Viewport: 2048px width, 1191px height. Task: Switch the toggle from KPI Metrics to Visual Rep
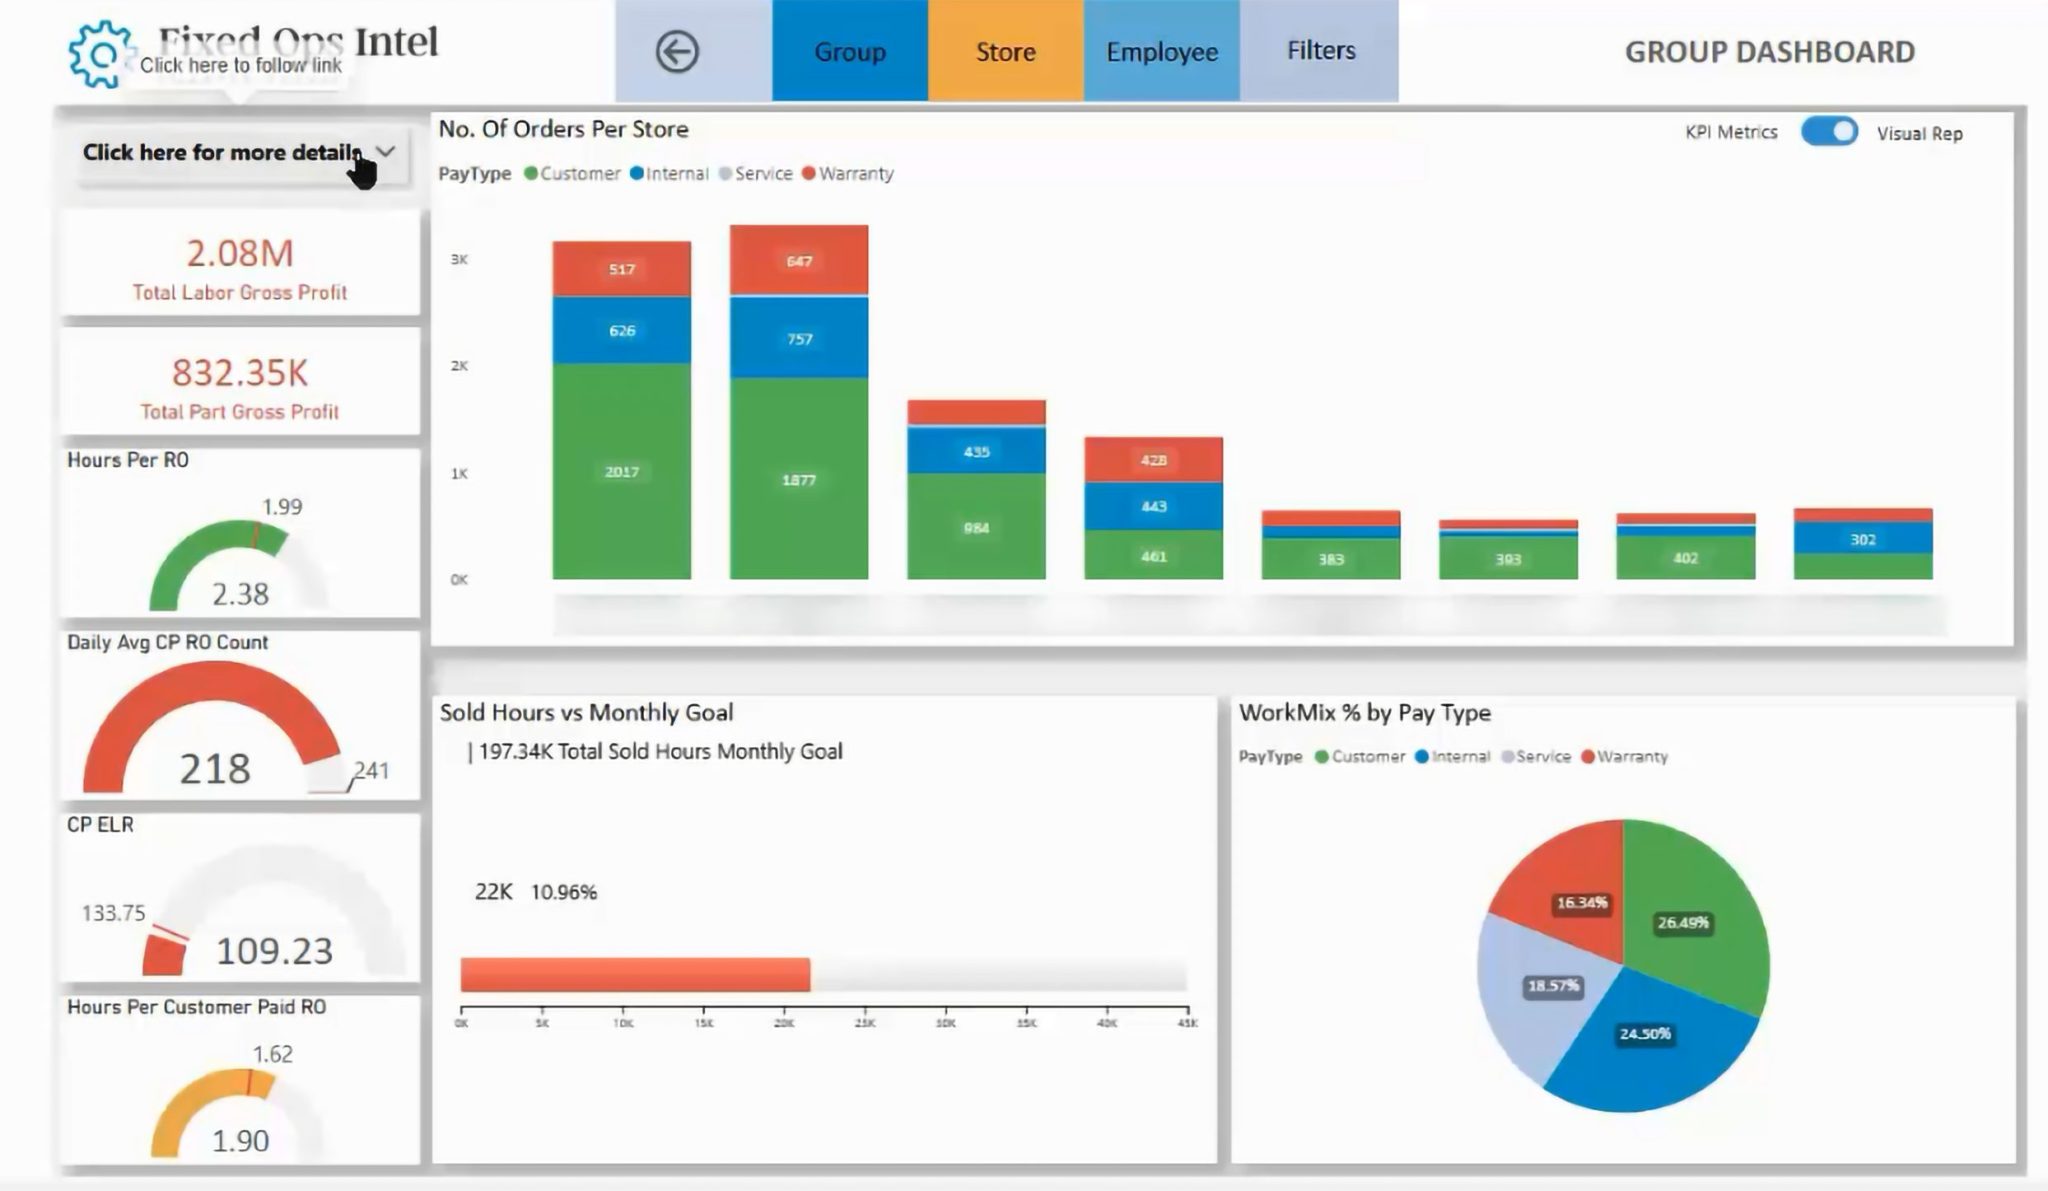pos(1830,131)
